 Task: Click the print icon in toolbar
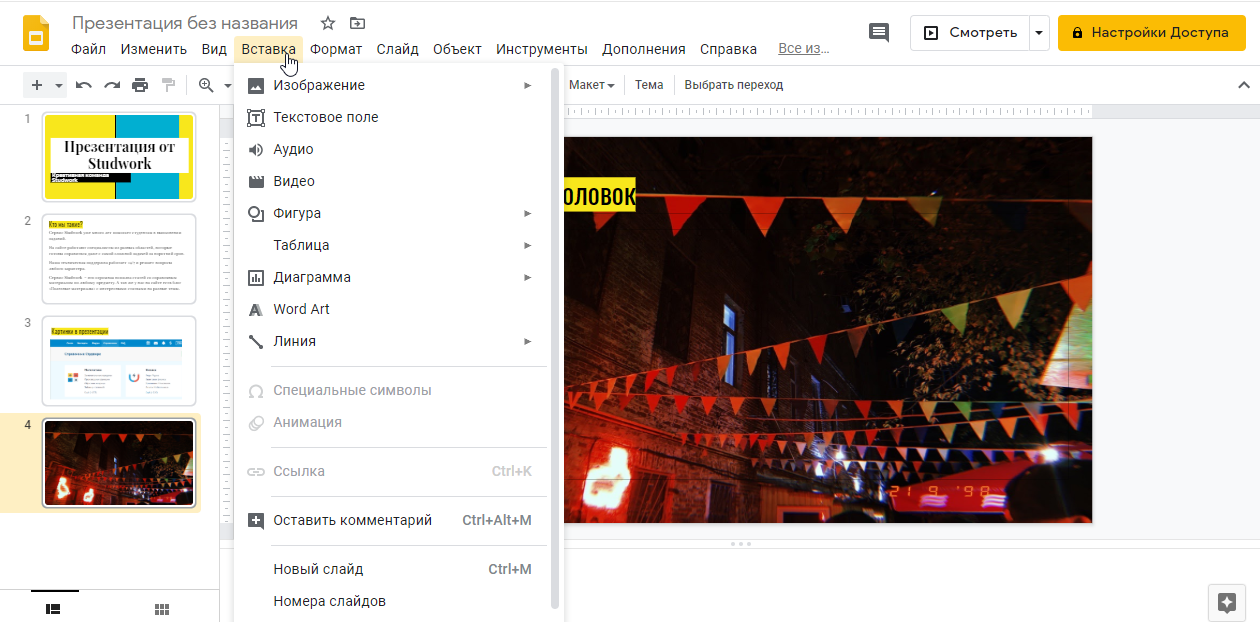(140, 85)
